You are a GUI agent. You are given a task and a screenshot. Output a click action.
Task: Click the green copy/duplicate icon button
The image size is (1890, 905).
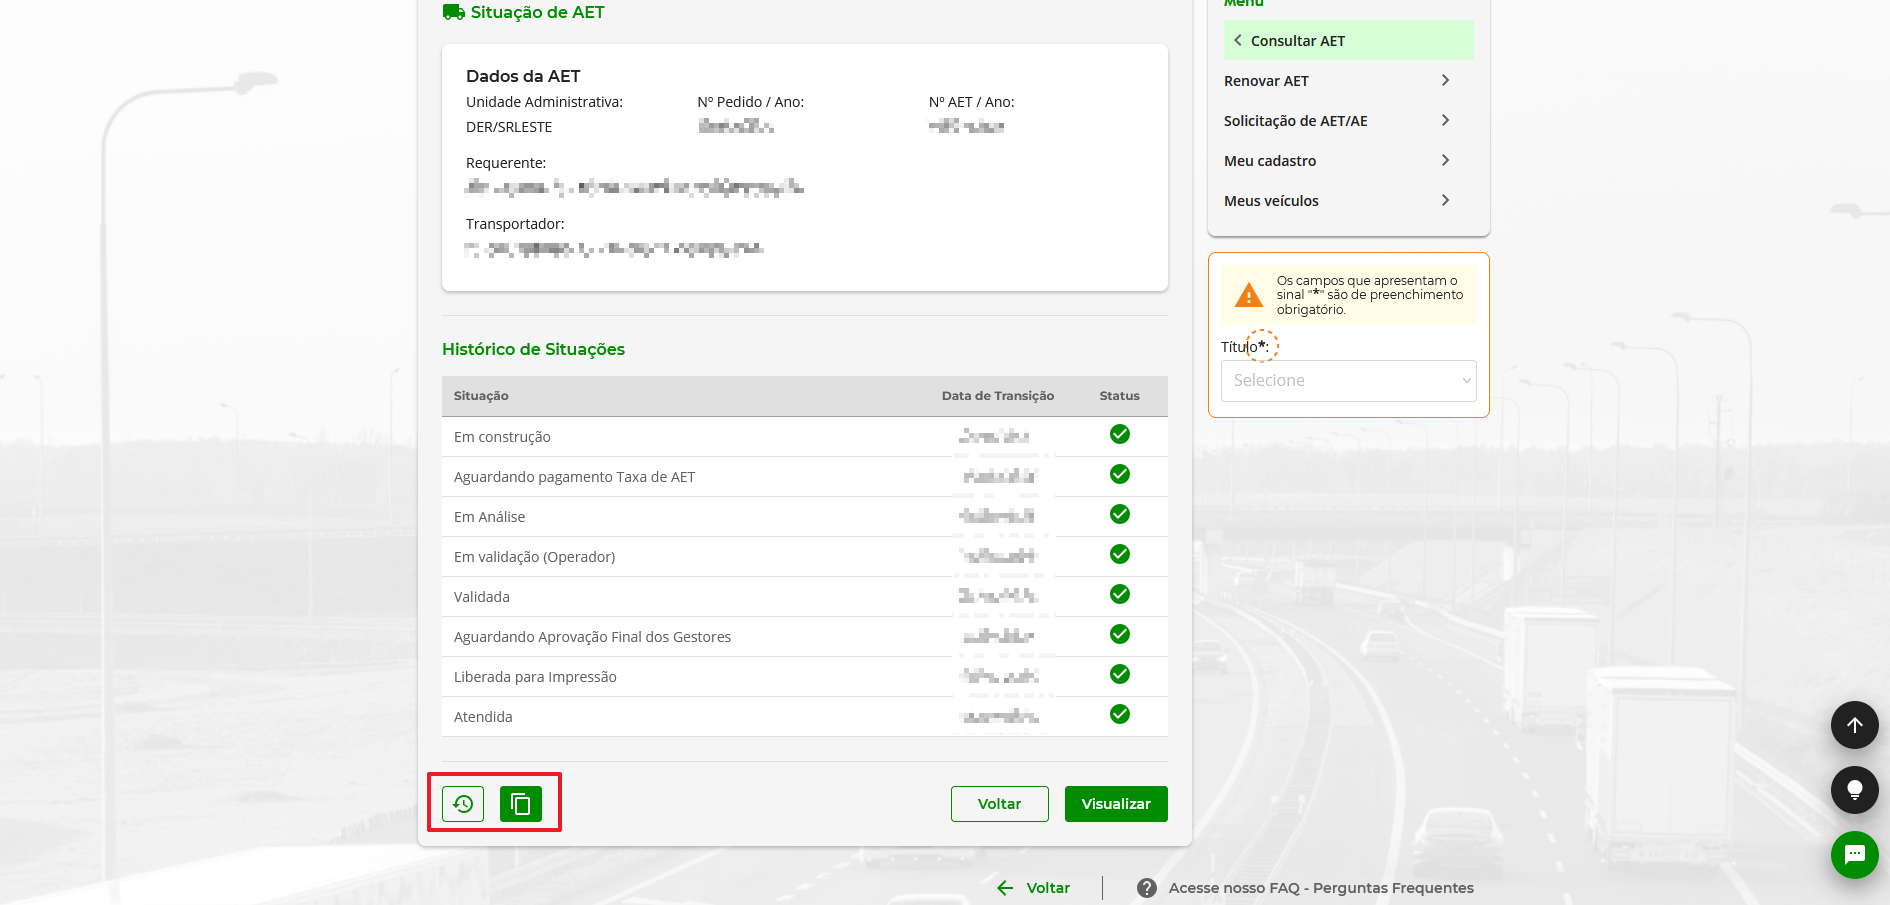(521, 804)
